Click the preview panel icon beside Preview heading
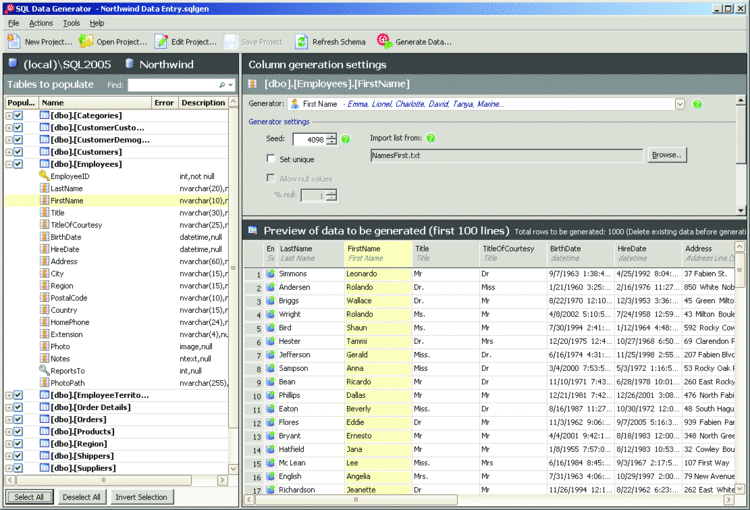Image resolution: width=750 pixels, height=510 pixels. 253,231
